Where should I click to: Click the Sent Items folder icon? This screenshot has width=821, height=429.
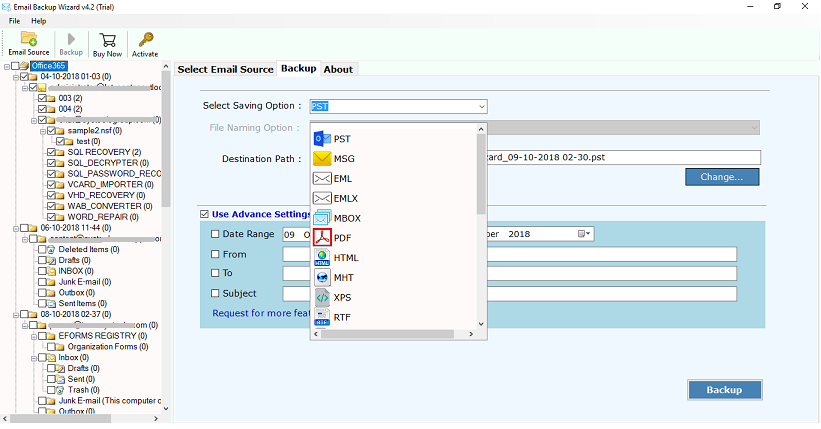pyautogui.click(x=51, y=304)
